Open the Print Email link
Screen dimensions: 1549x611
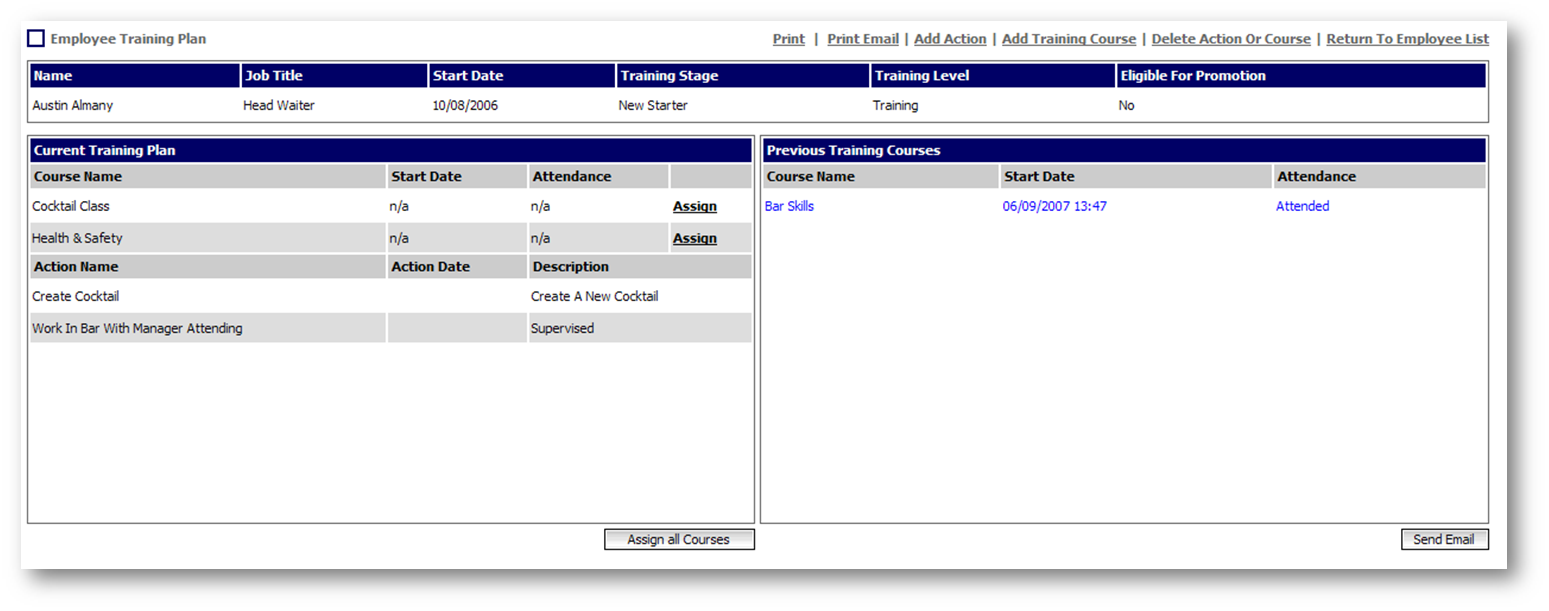pyautogui.click(x=862, y=39)
